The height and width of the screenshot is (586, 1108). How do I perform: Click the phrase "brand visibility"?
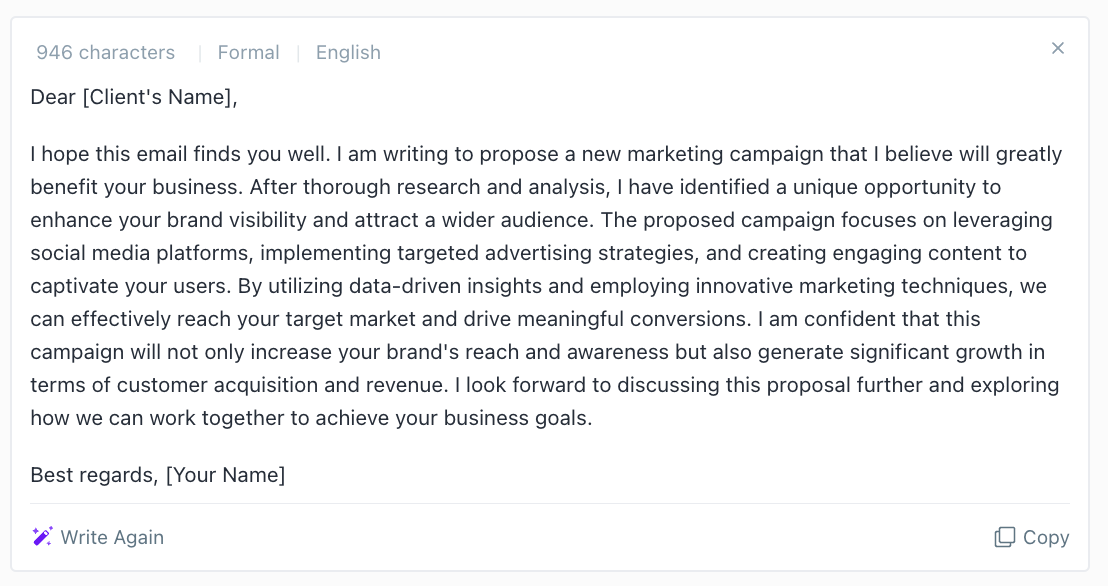[x=237, y=220]
